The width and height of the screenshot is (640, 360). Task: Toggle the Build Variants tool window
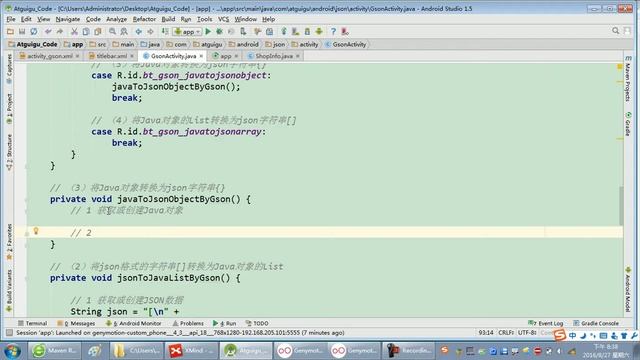[x=9, y=291]
